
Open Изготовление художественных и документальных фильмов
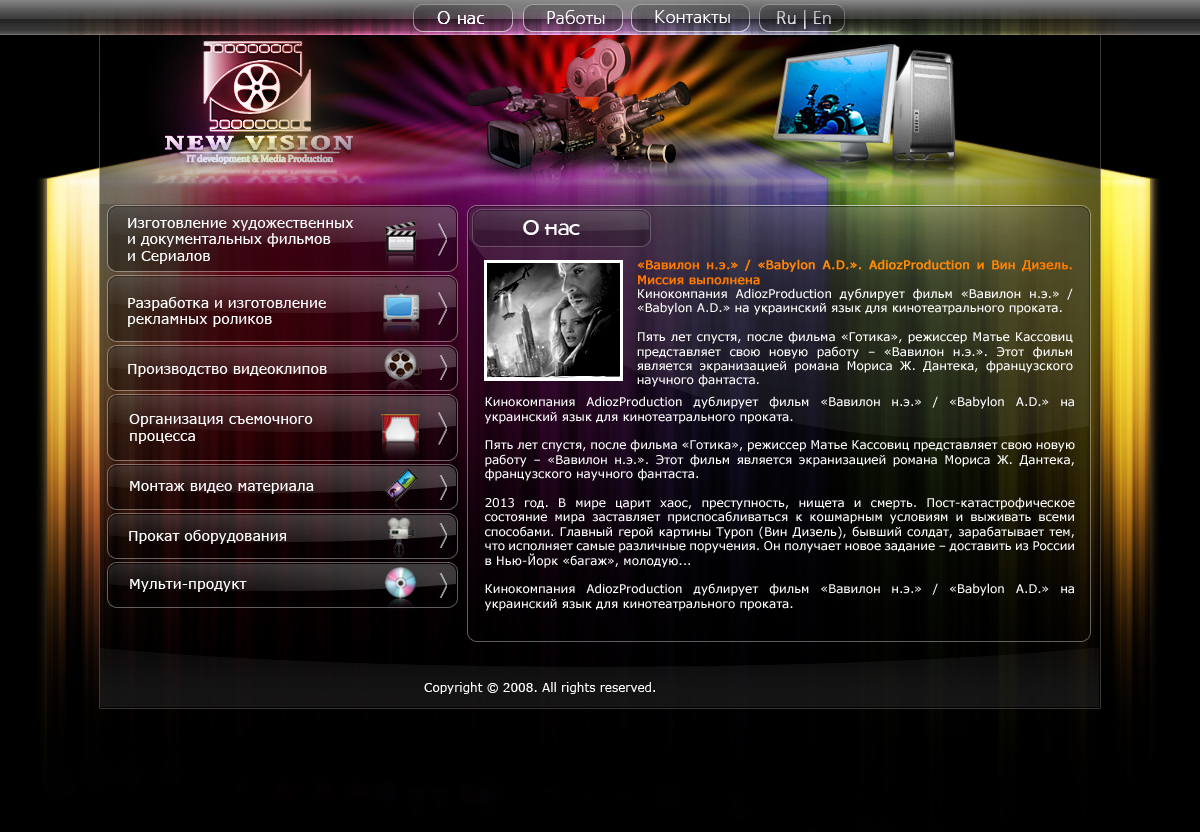(282, 239)
